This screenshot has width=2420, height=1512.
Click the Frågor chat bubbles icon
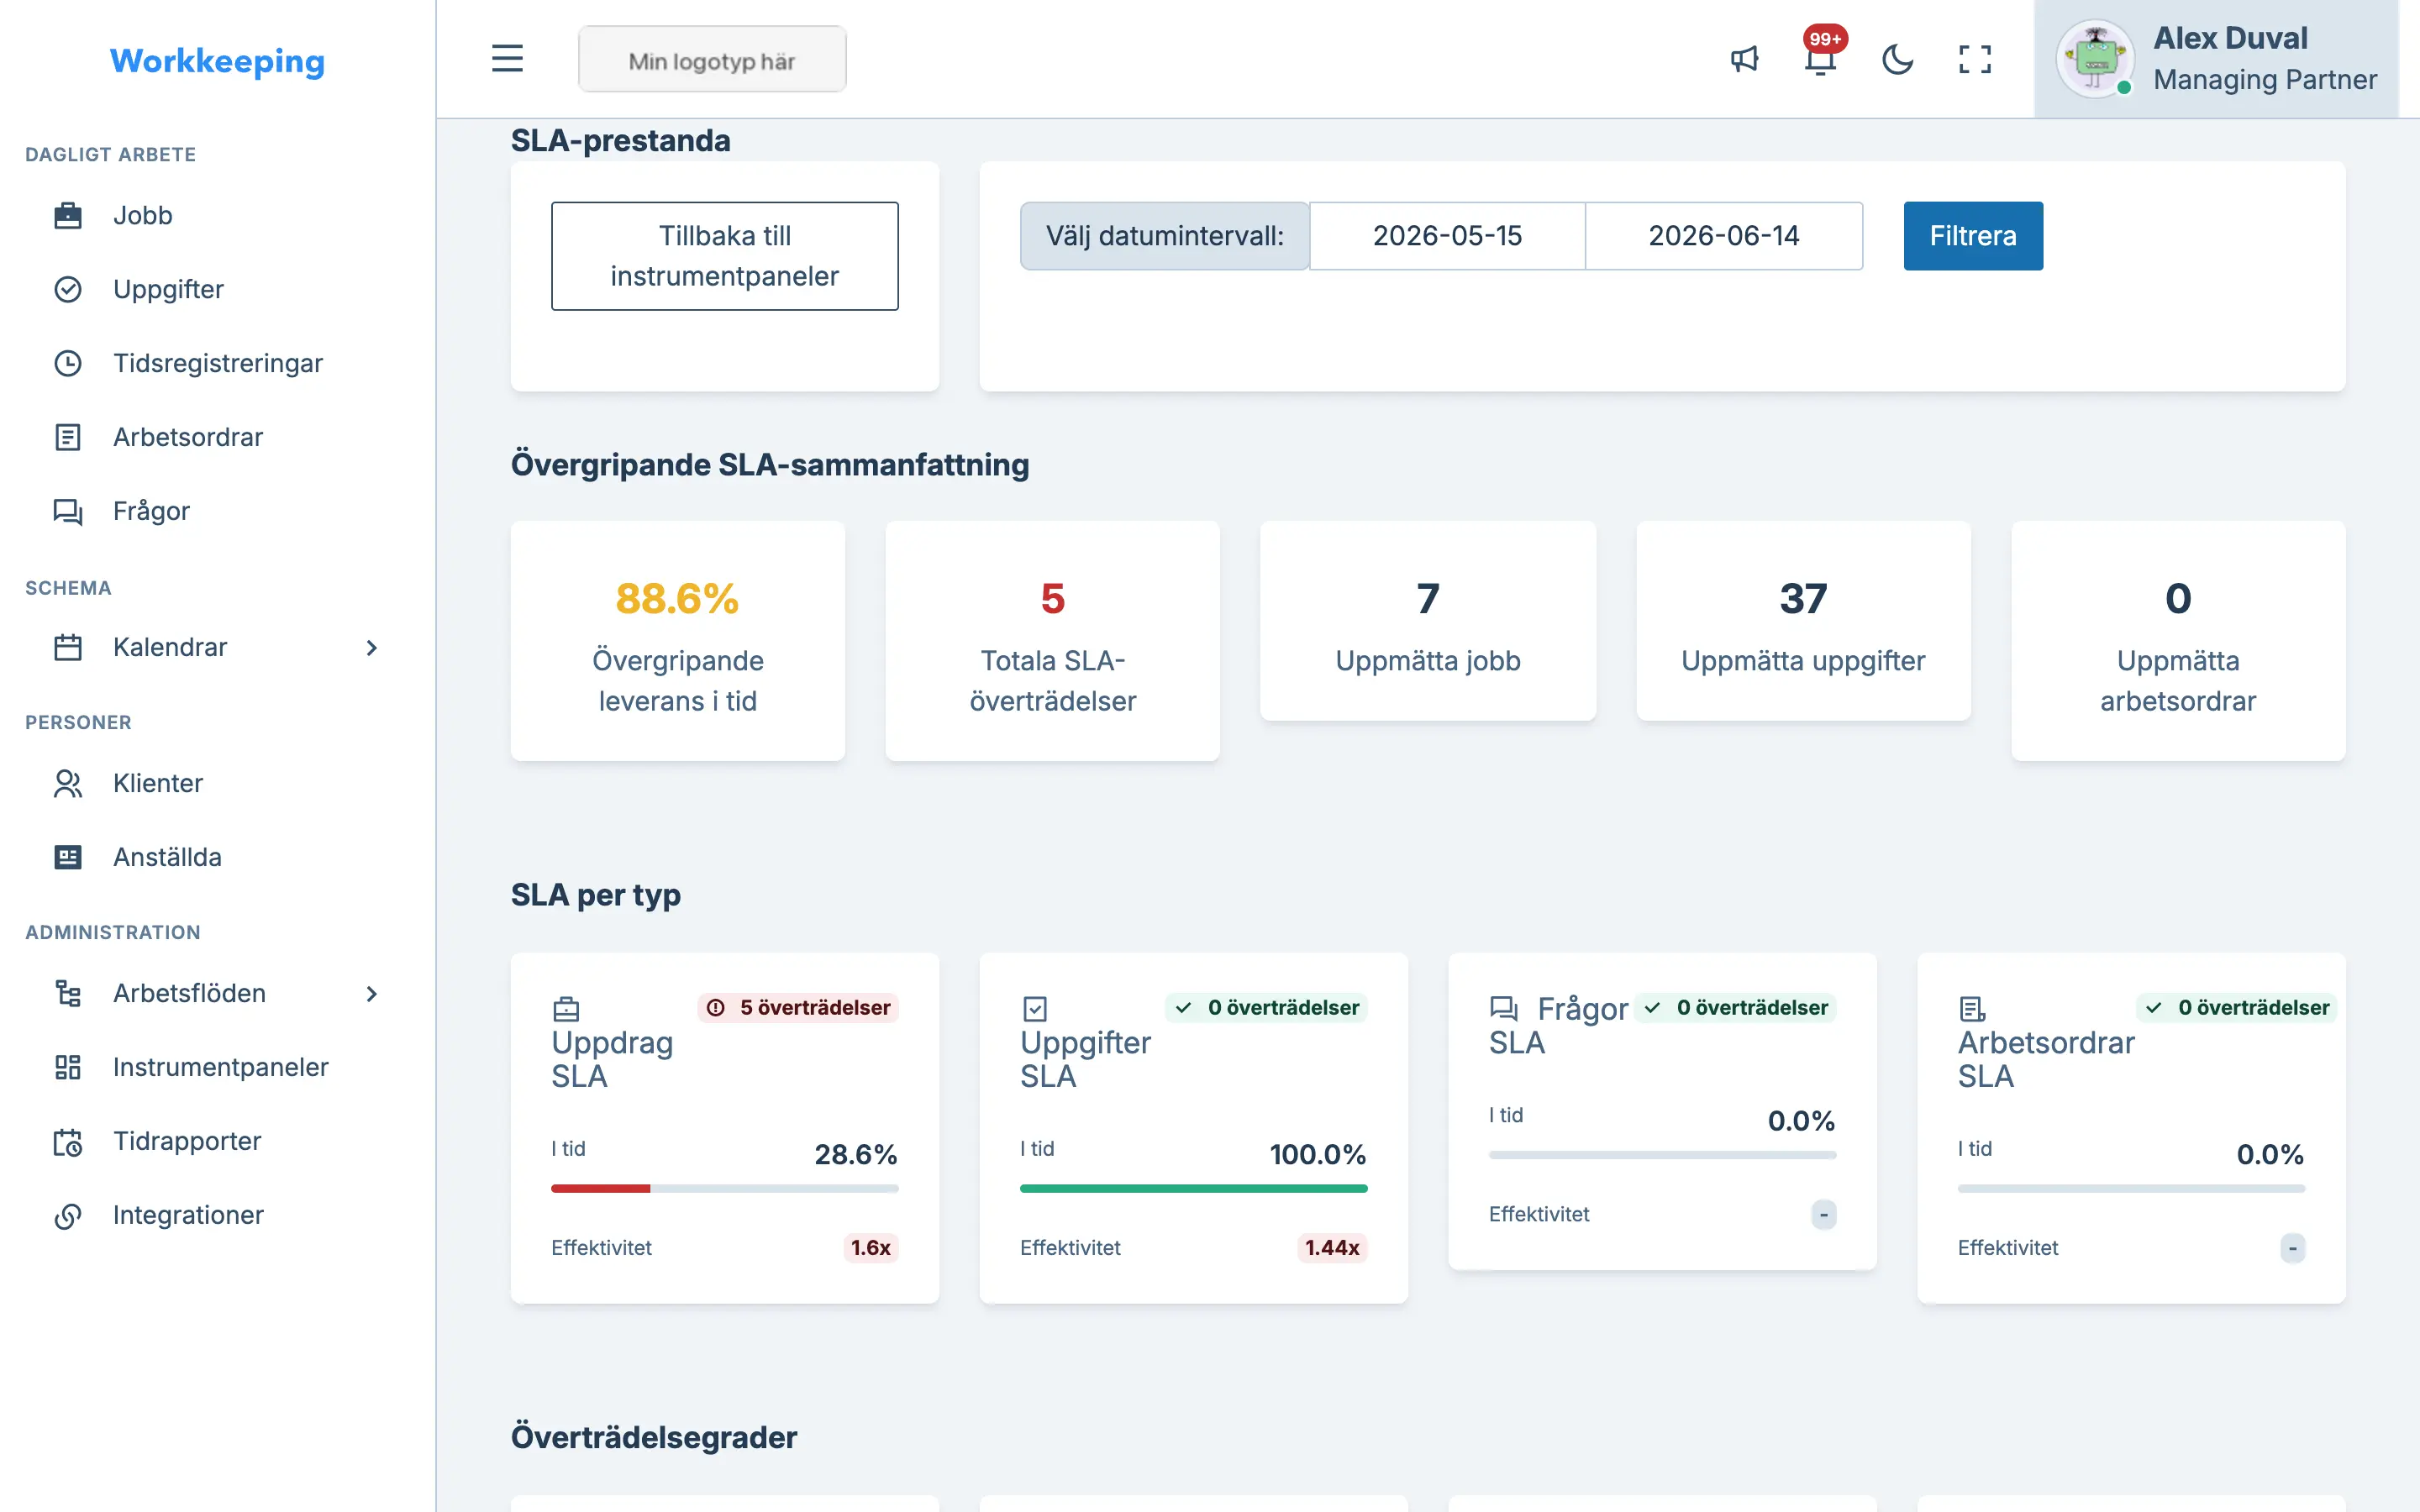pyautogui.click(x=67, y=511)
